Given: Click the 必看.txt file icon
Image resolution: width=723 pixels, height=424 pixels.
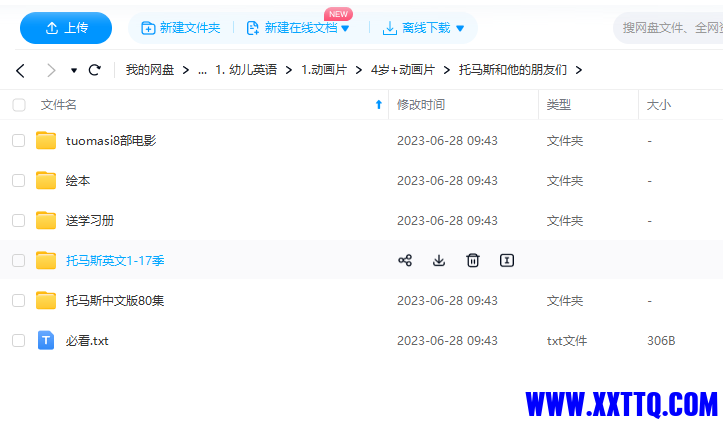Looking at the screenshot, I should point(46,341).
